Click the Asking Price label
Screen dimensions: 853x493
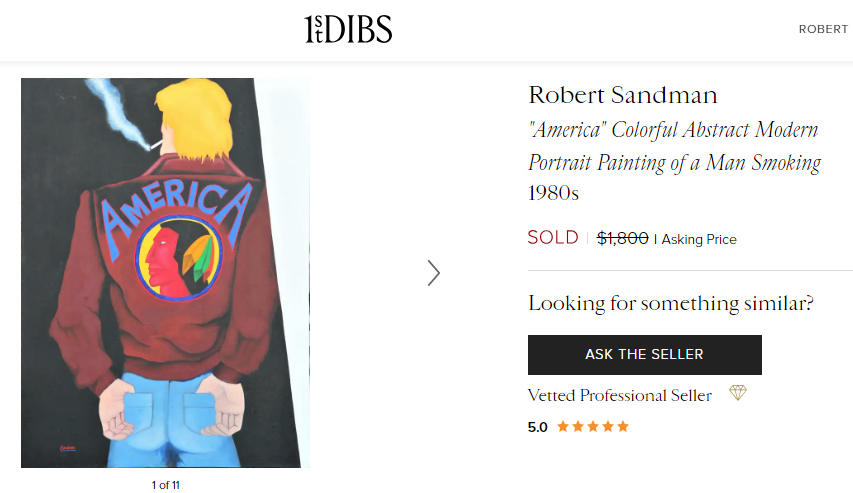click(699, 239)
